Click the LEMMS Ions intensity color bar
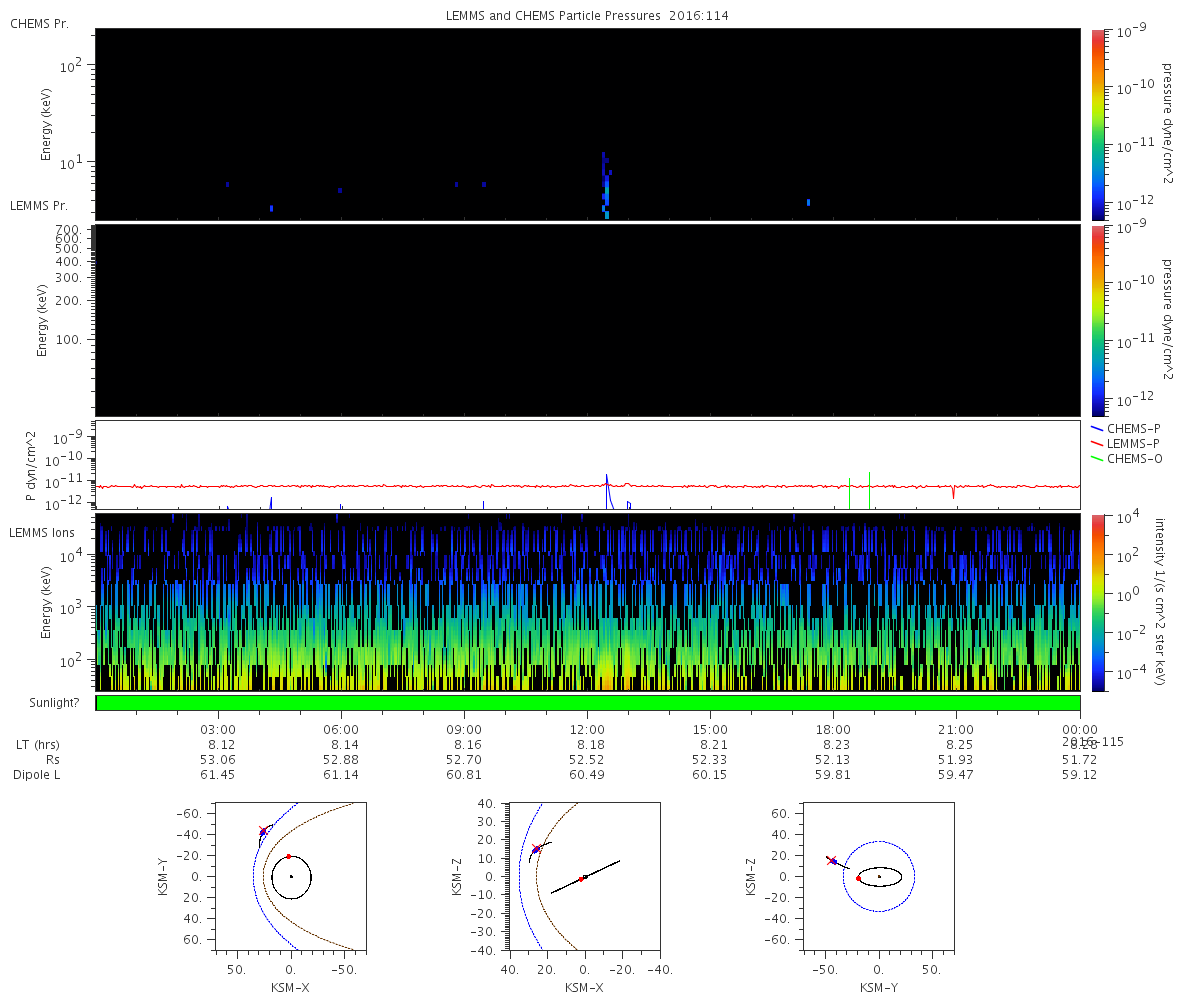 pos(1097,603)
